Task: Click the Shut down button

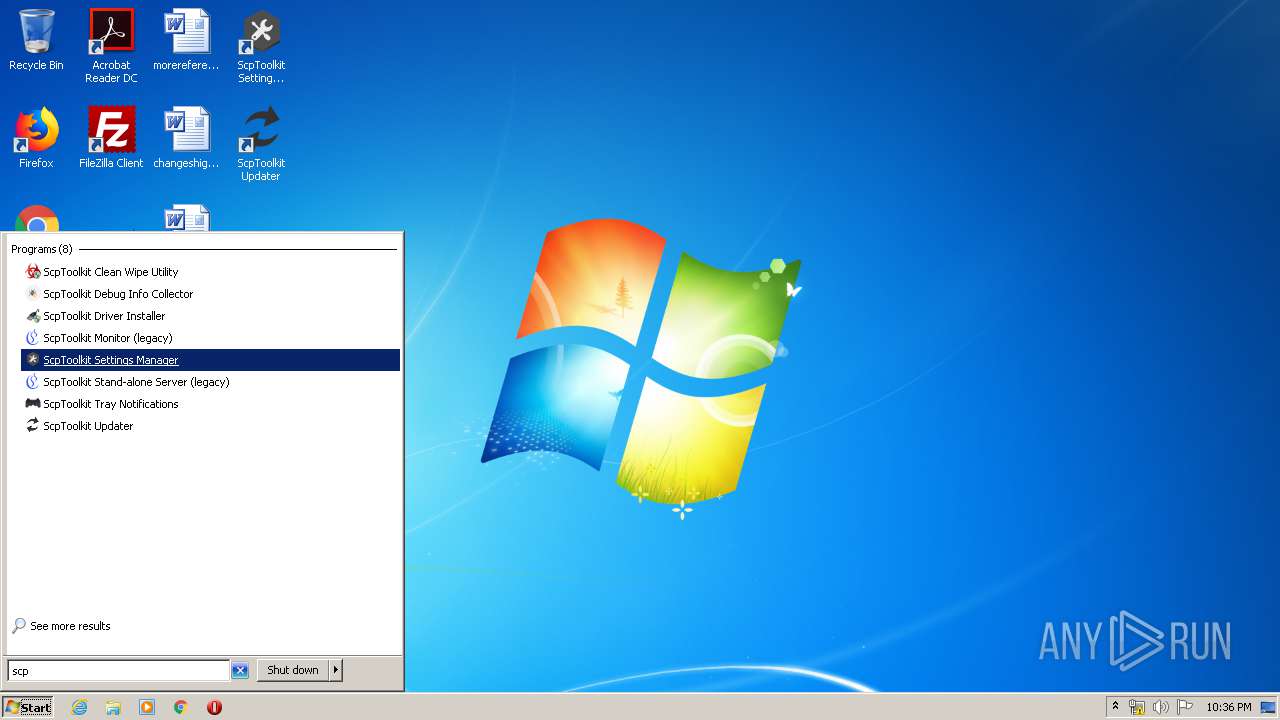Action: pos(293,670)
